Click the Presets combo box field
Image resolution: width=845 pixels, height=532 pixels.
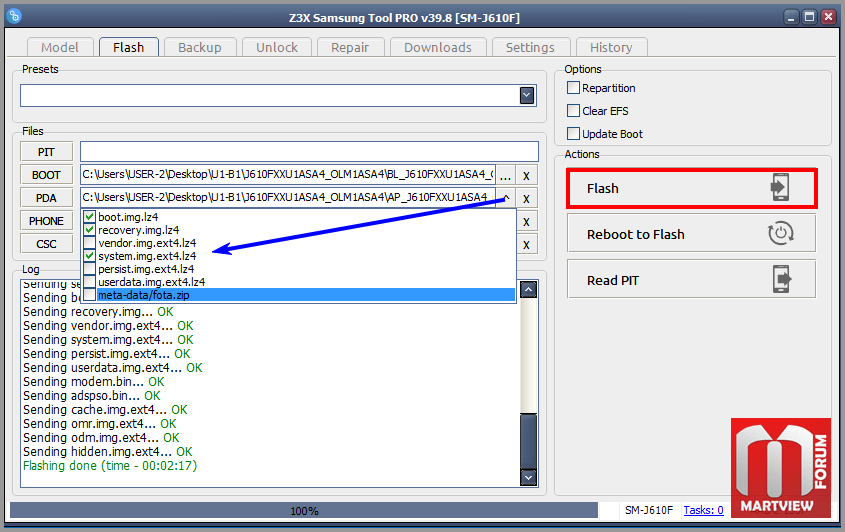(278, 95)
